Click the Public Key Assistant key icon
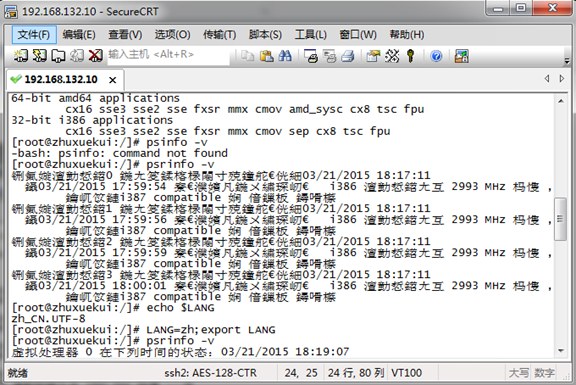This screenshot has height=385, width=576. click(x=411, y=56)
